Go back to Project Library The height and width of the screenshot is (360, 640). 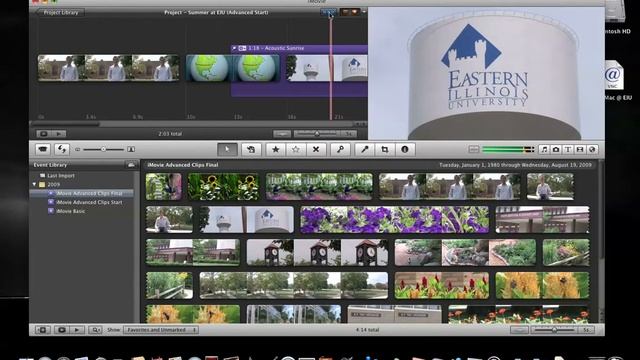(x=60, y=13)
